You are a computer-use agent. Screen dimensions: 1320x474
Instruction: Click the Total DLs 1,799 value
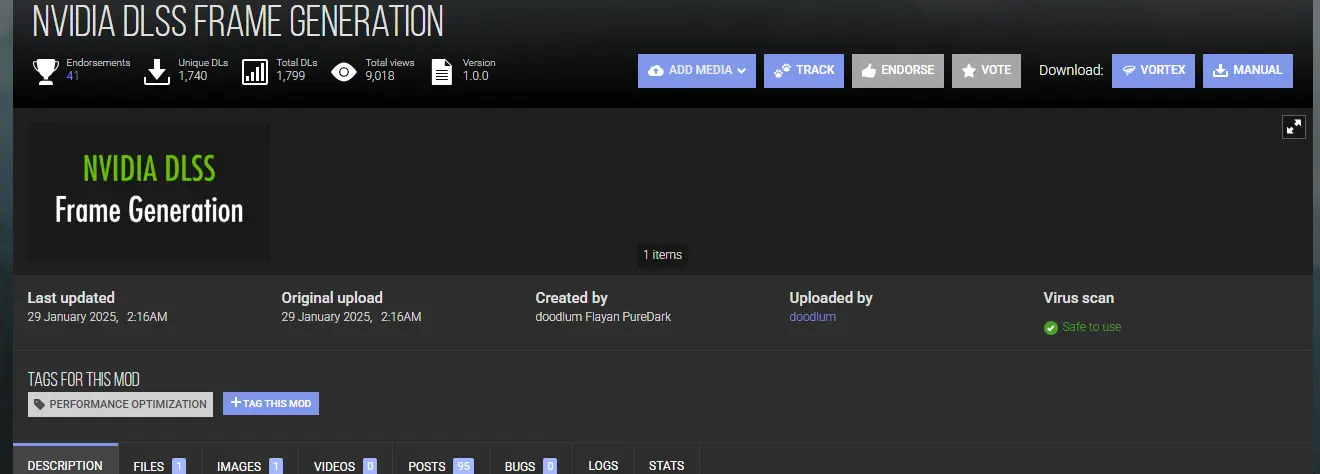(x=290, y=76)
